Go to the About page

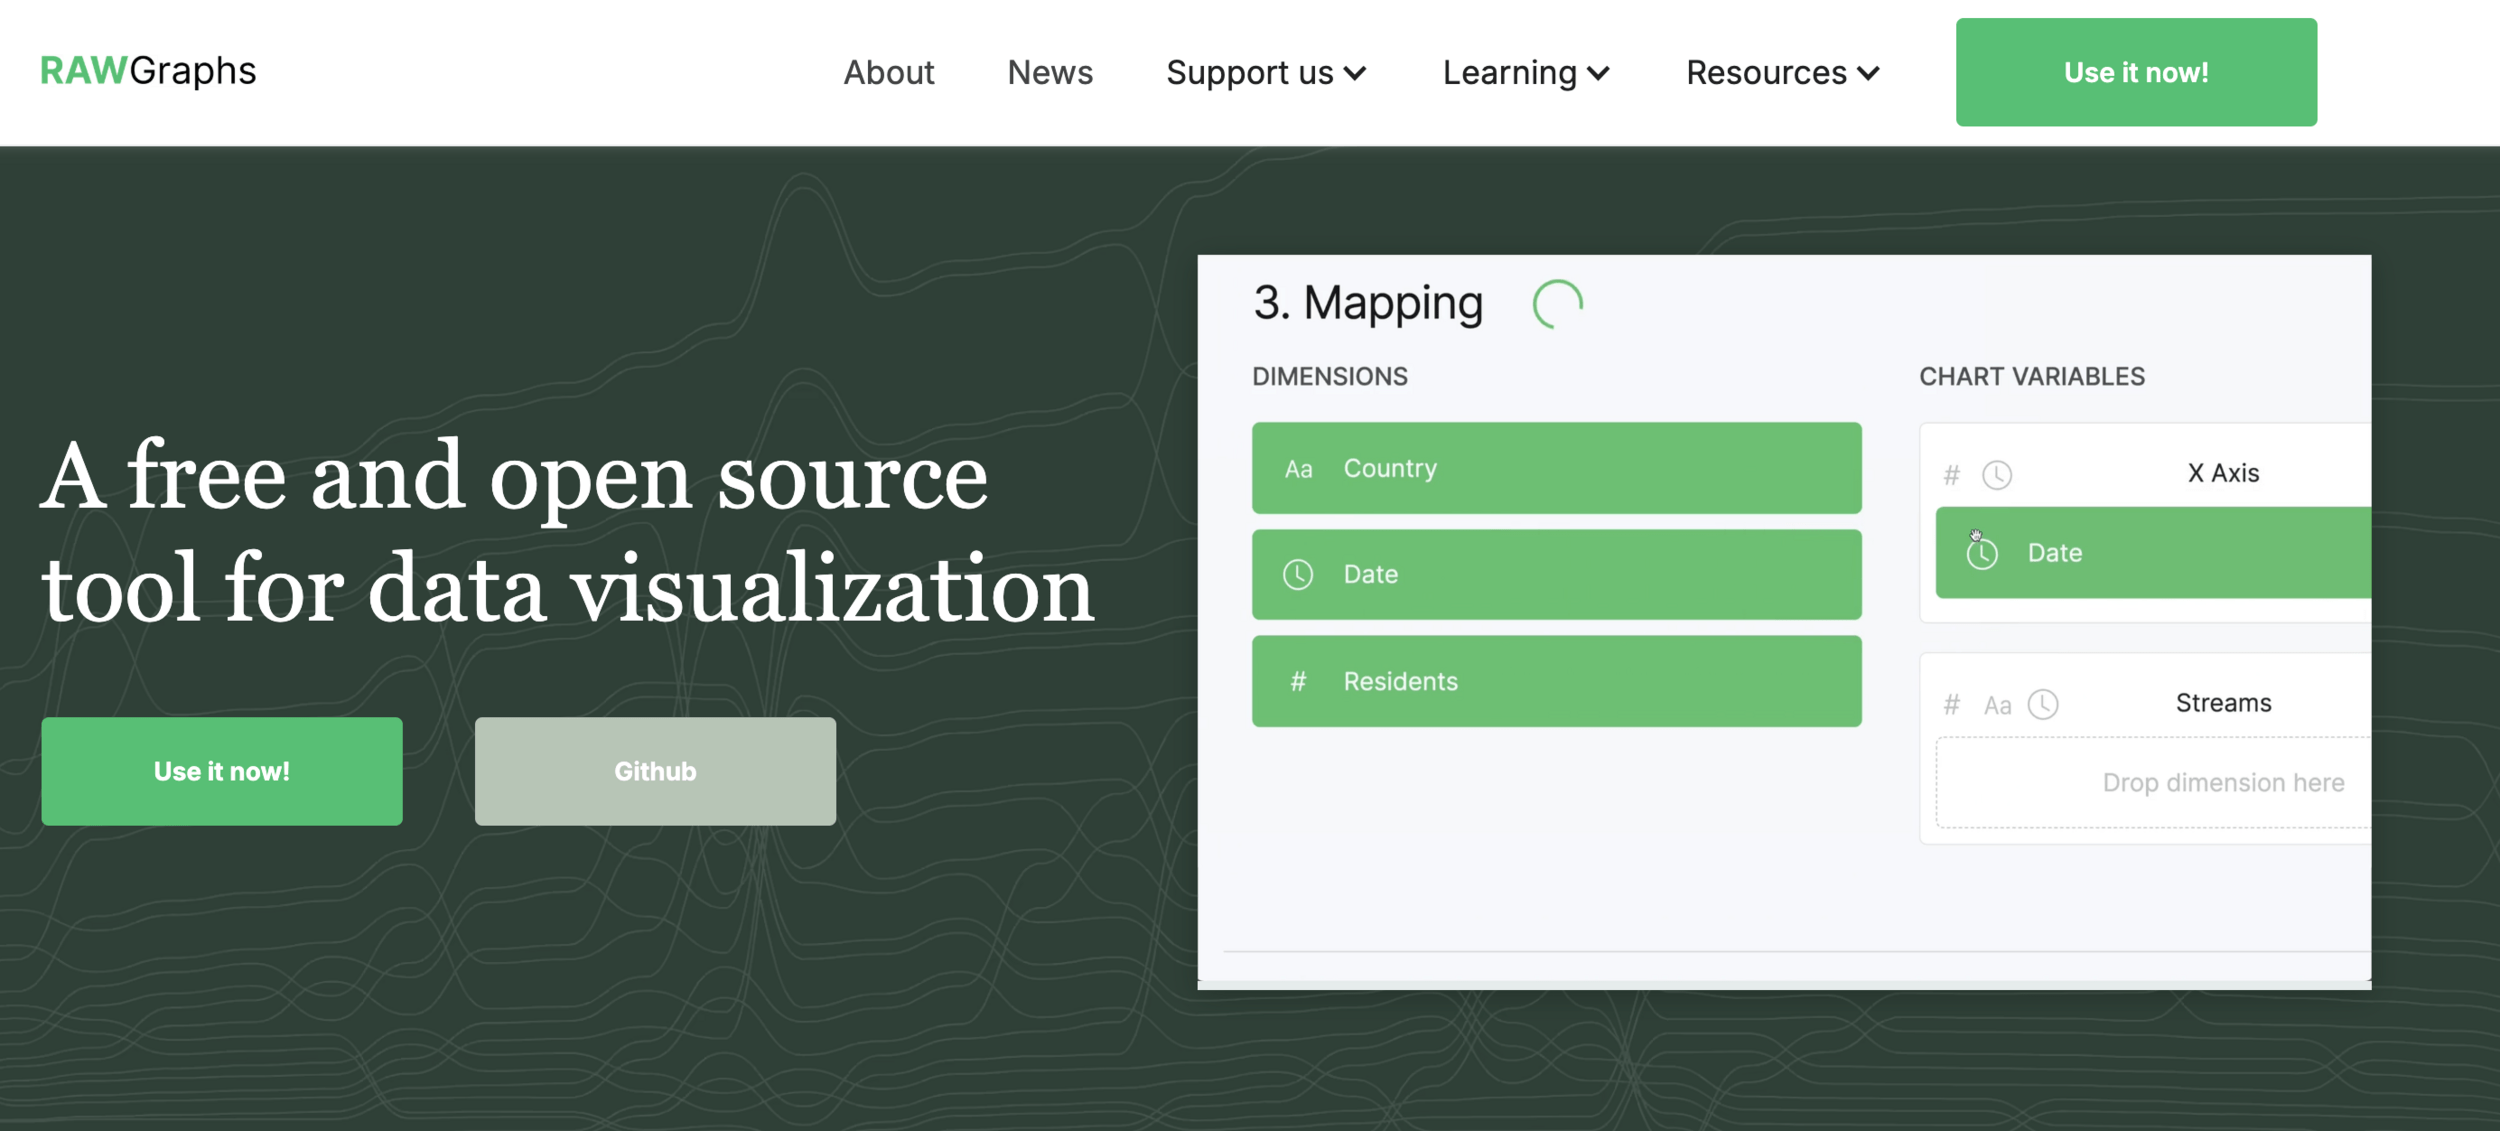pos(888,73)
